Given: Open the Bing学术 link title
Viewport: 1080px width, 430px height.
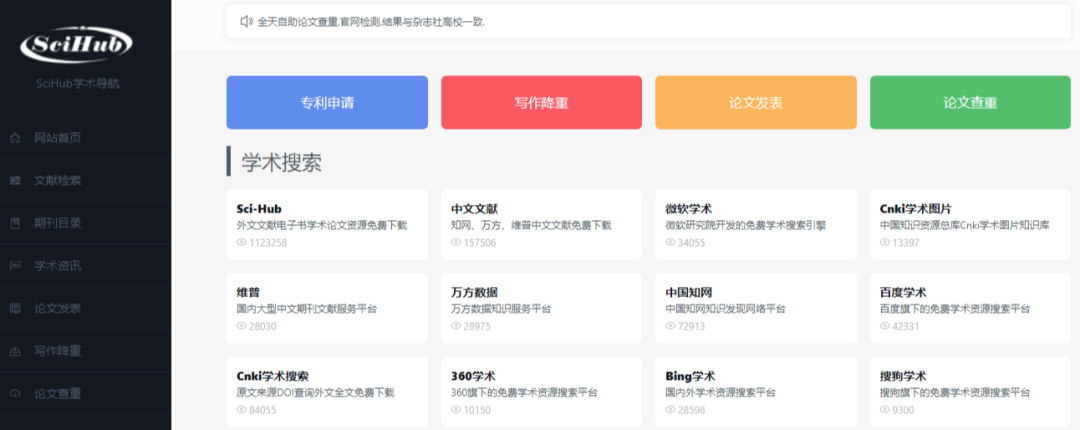Looking at the screenshot, I should [690, 377].
